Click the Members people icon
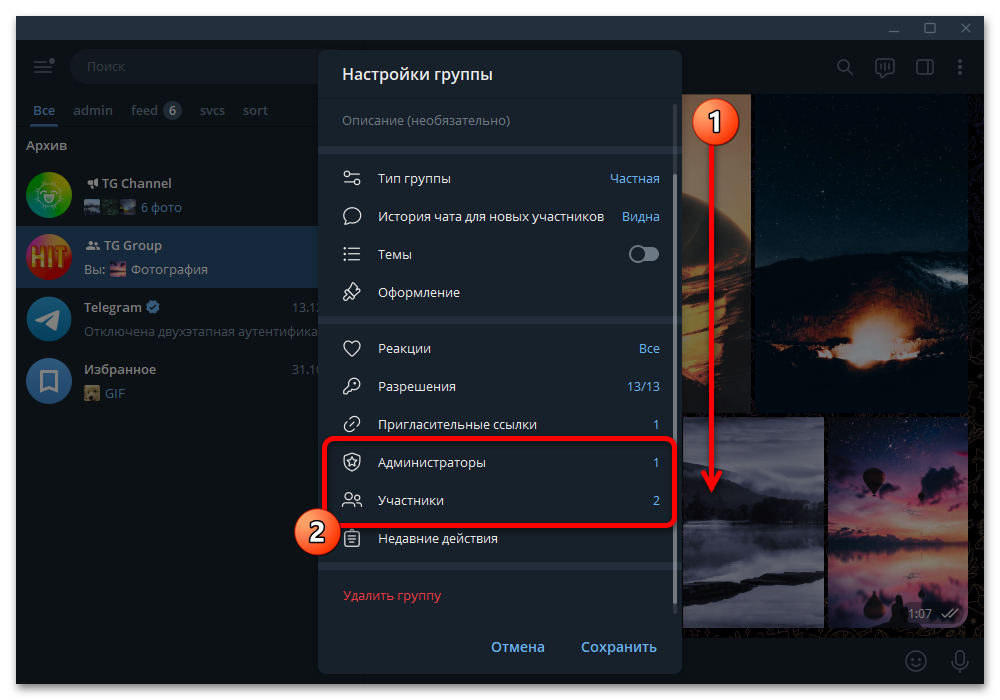 coord(351,500)
